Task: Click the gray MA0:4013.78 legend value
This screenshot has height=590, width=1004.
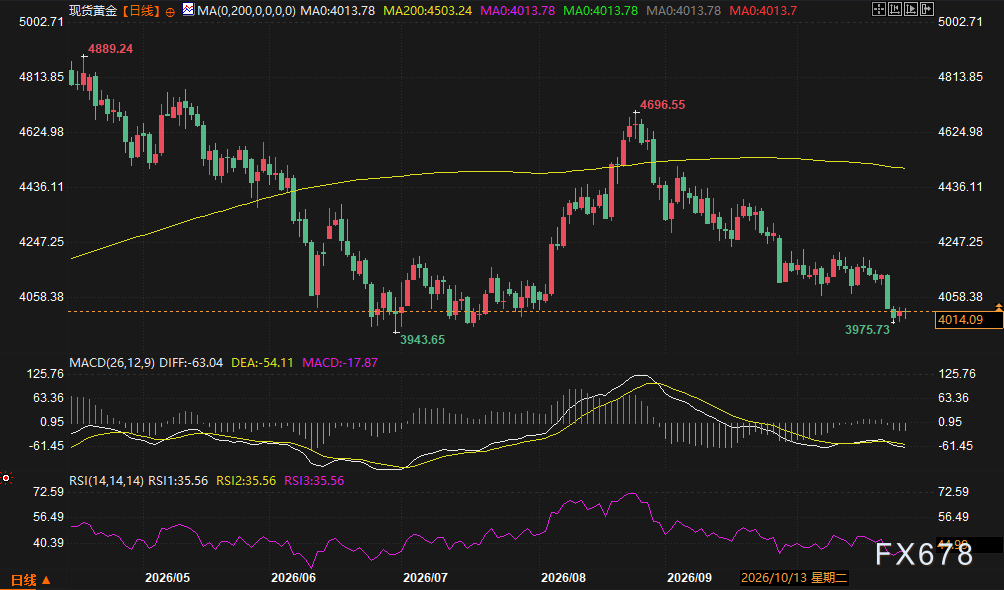Action: 684,11
